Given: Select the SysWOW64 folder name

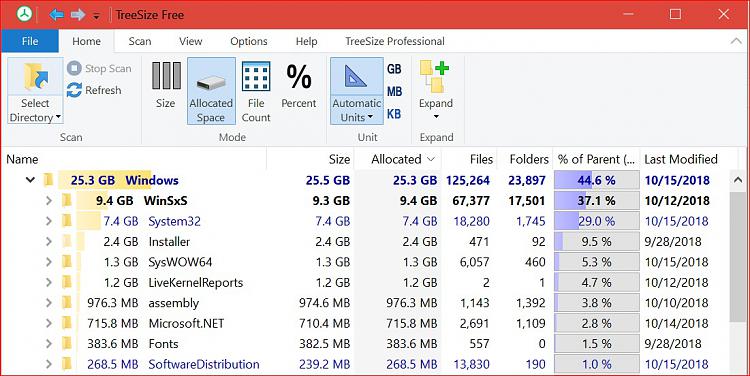Looking at the screenshot, I should point(180,262).
